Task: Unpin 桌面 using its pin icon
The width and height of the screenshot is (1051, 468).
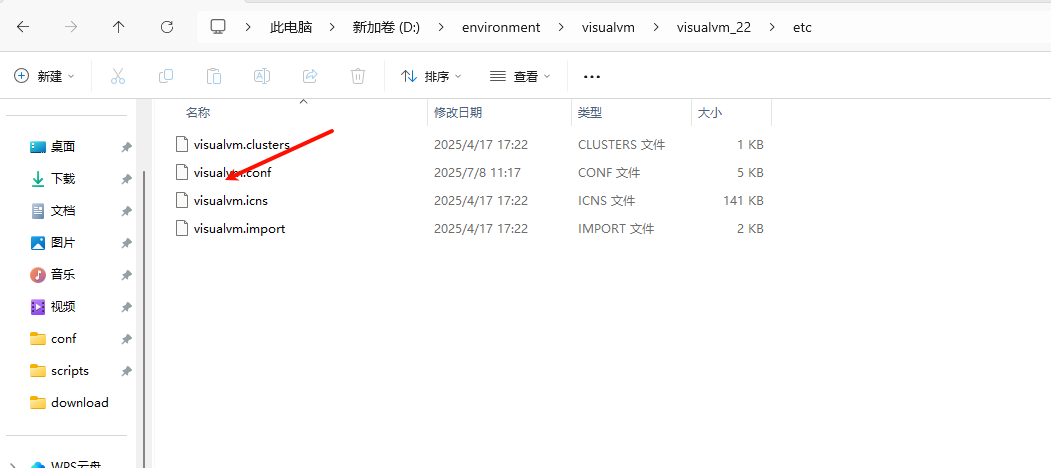Action: tap(126, 148)
